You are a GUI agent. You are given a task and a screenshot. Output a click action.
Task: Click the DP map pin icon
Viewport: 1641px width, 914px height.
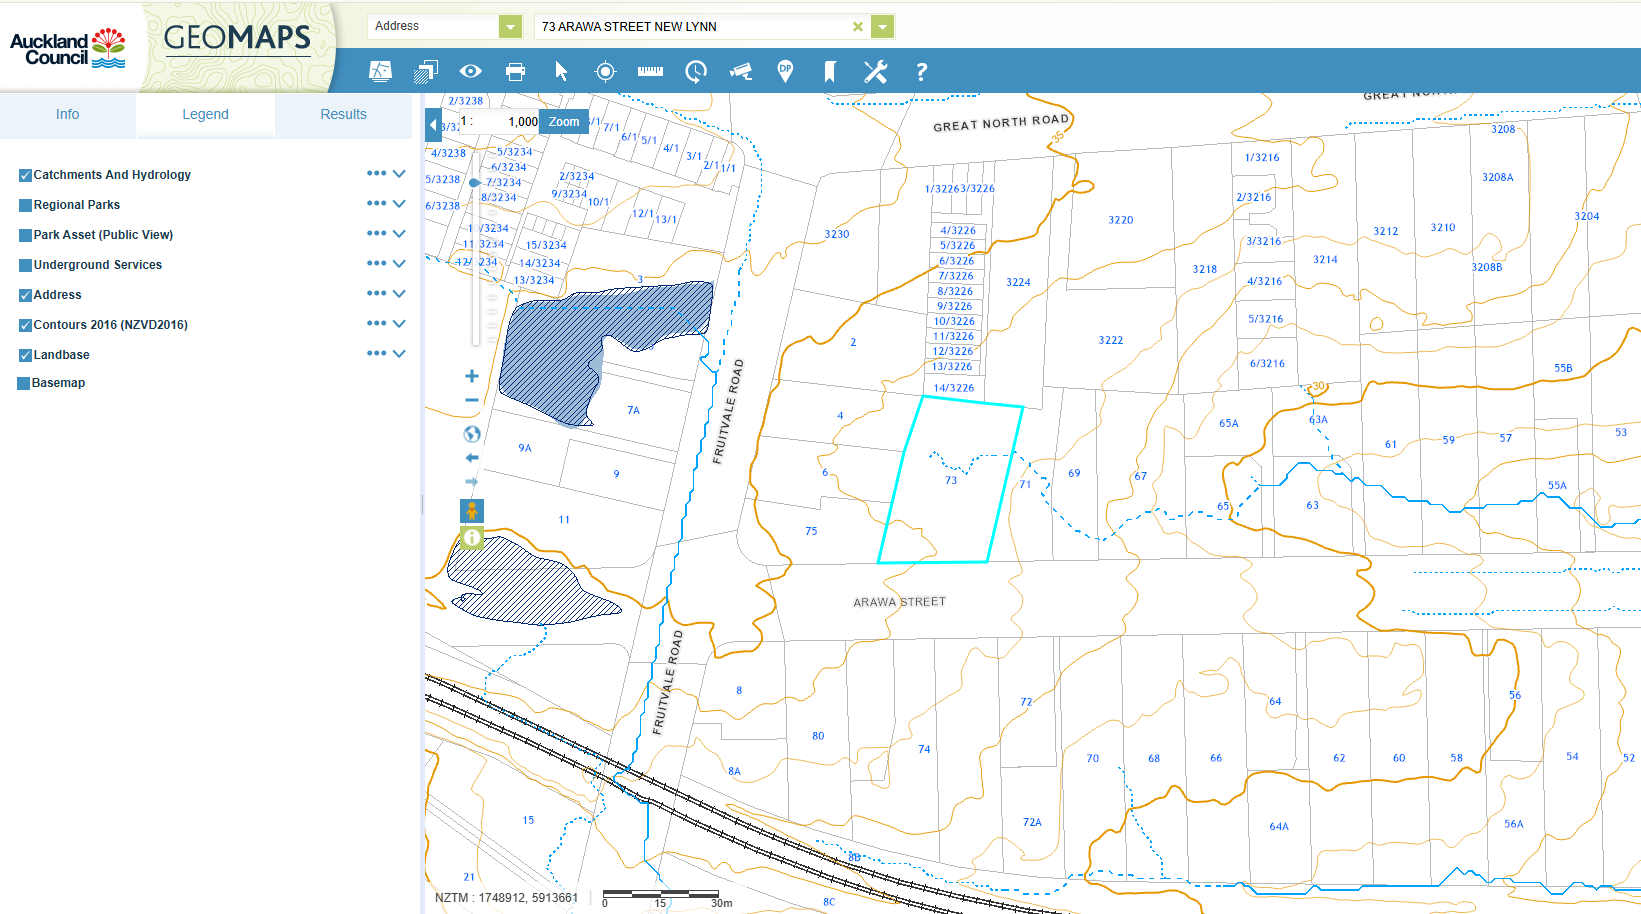point(785,71)
